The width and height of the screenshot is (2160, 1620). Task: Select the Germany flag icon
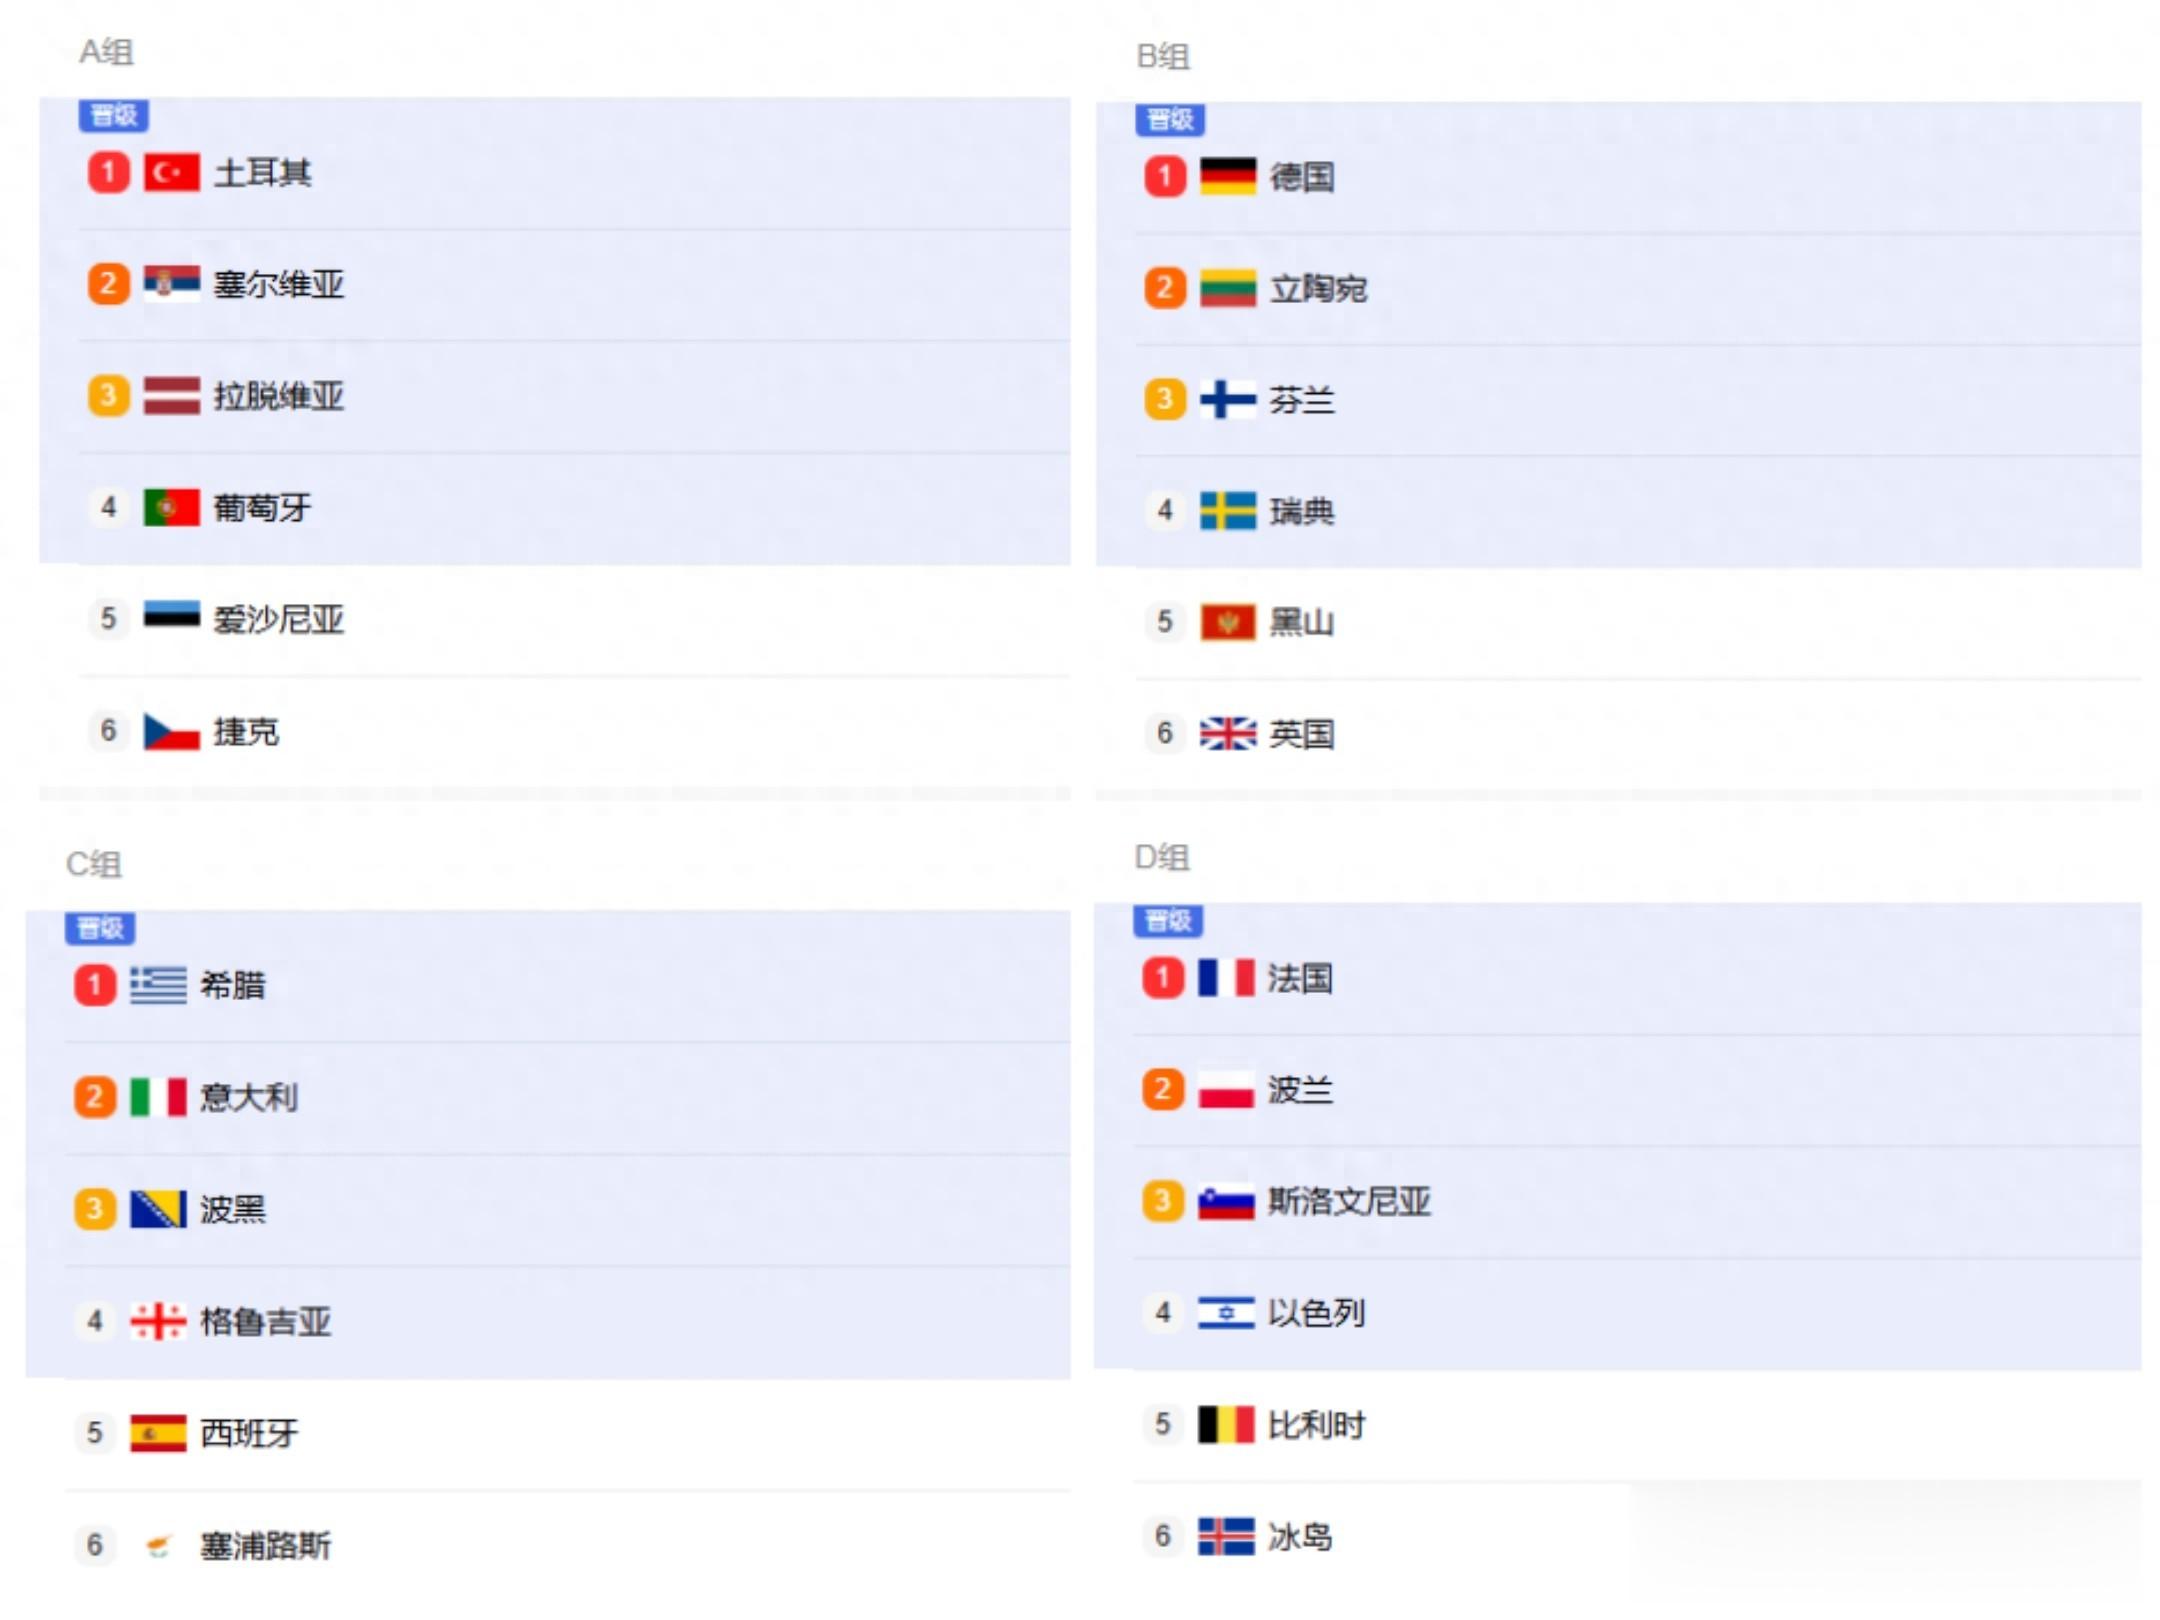[1227, 177]
